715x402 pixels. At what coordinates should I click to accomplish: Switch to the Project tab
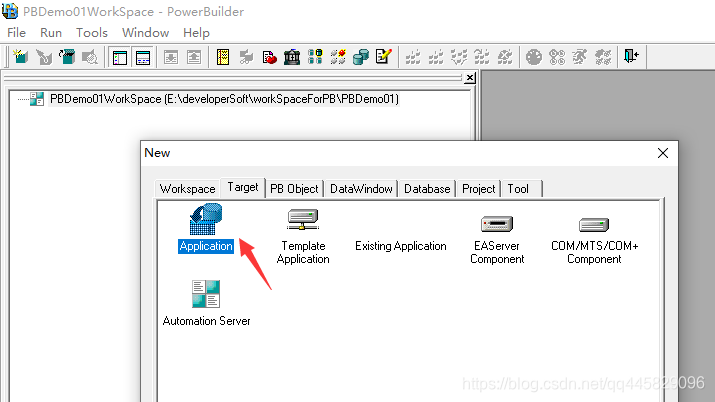pyautogui.click(x=478, y=189)
